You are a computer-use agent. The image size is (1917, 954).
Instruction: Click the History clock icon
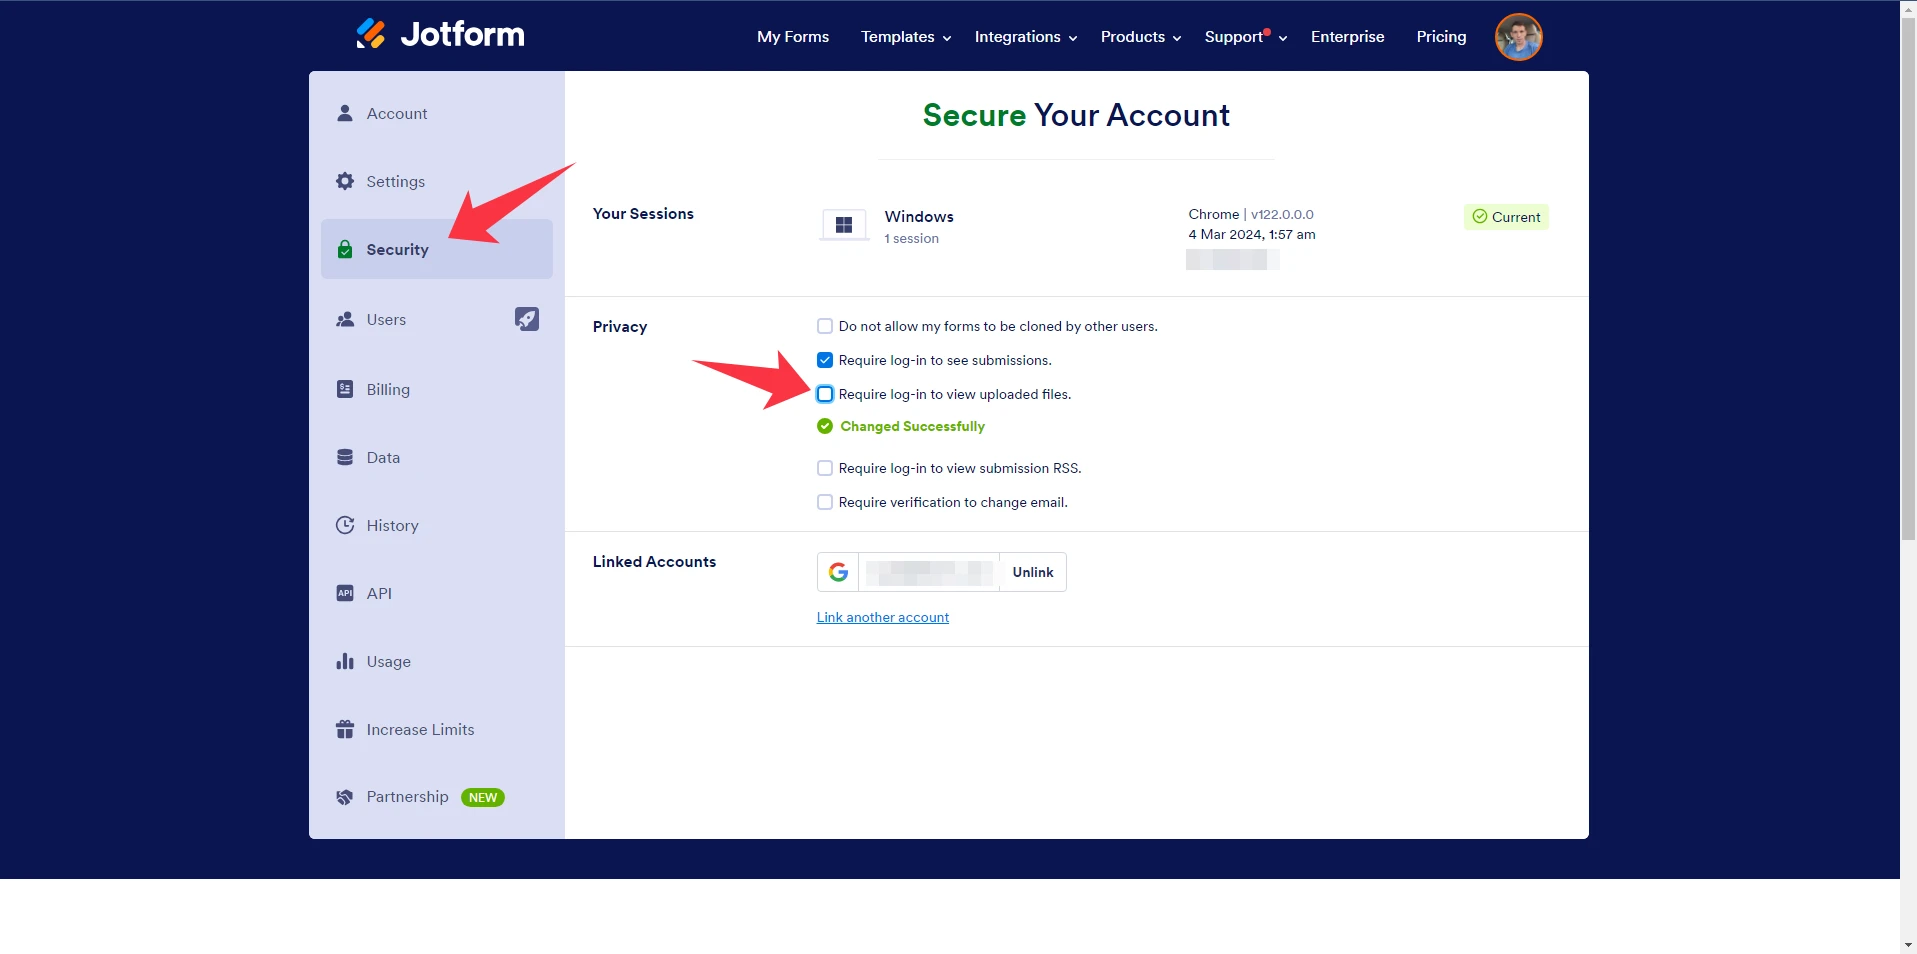[x=345, y=525]
